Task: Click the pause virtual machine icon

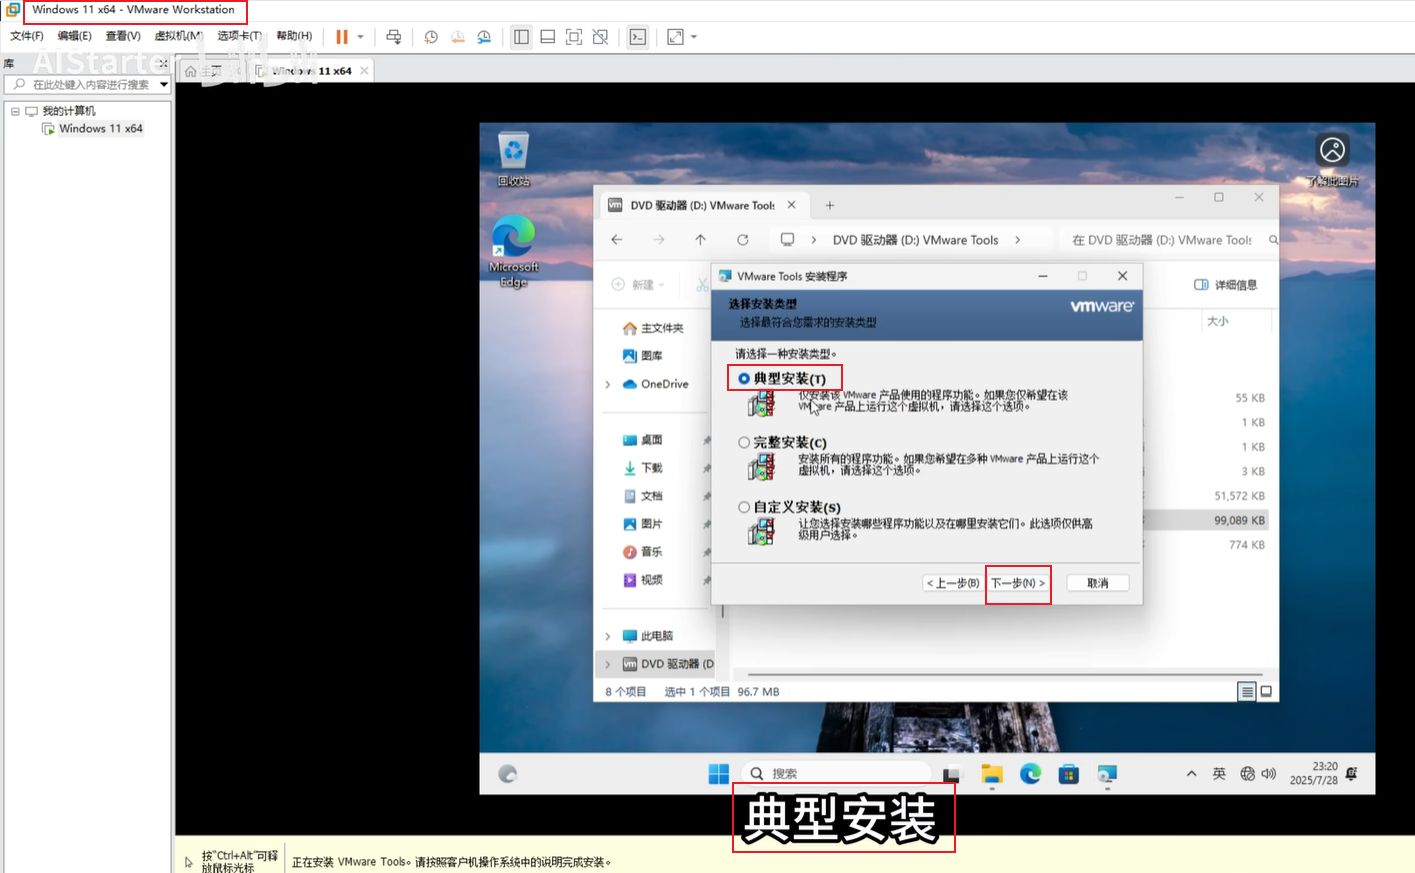Action: point(342,37)
